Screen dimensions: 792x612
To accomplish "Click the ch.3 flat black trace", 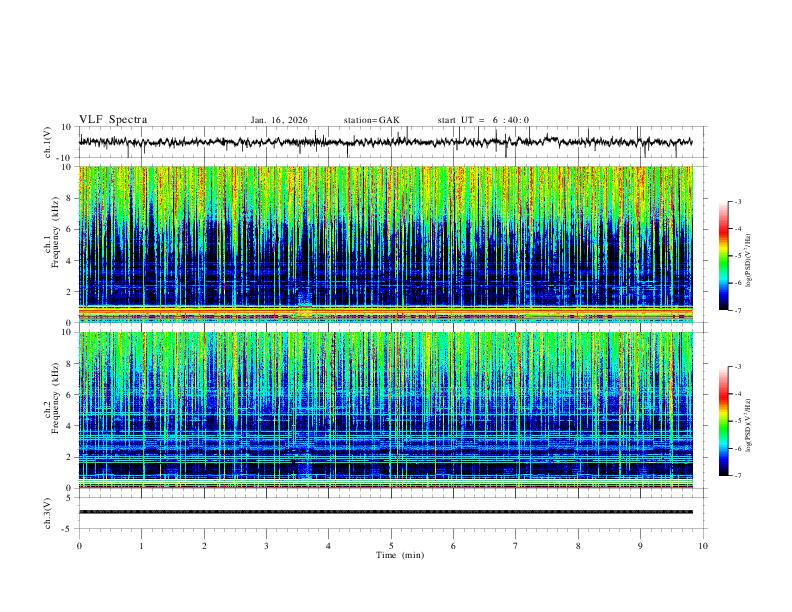I will pos(386,512).
